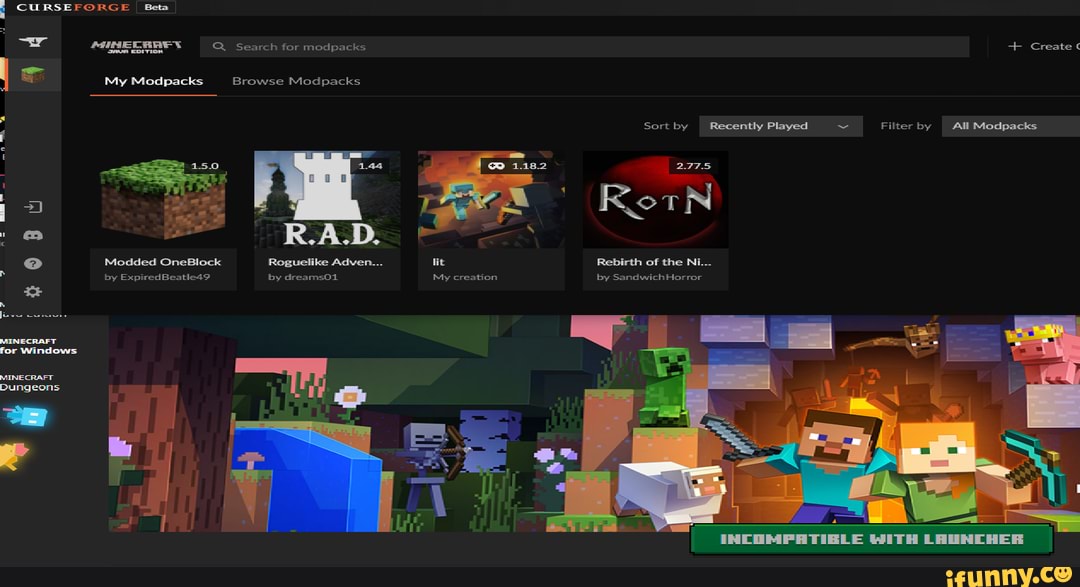Screen dimensions: 1080x587
Task: Open Discord via the sidebar icon
Action: coord(35,234)
